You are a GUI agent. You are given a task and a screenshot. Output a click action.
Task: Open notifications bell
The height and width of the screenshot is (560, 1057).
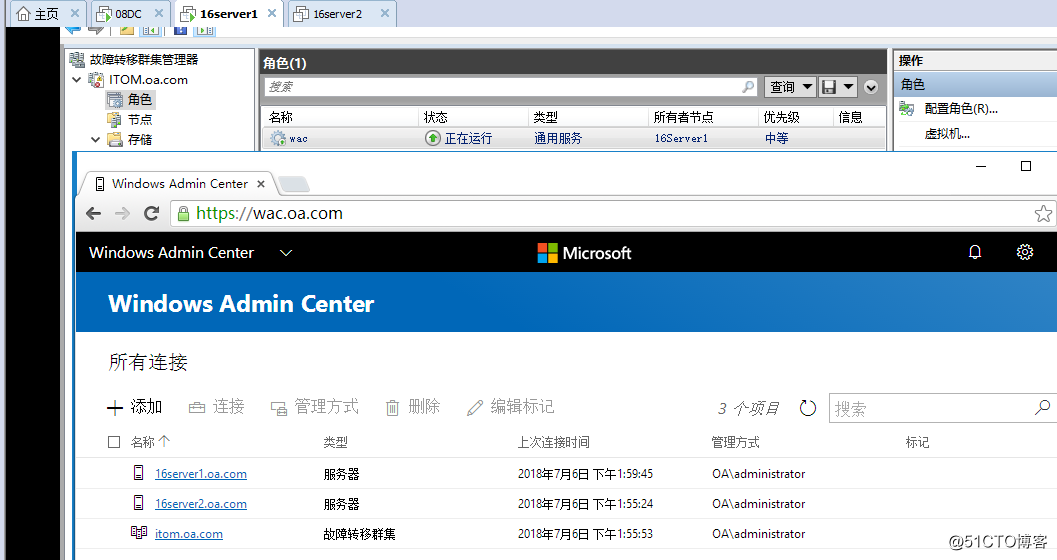975,252
